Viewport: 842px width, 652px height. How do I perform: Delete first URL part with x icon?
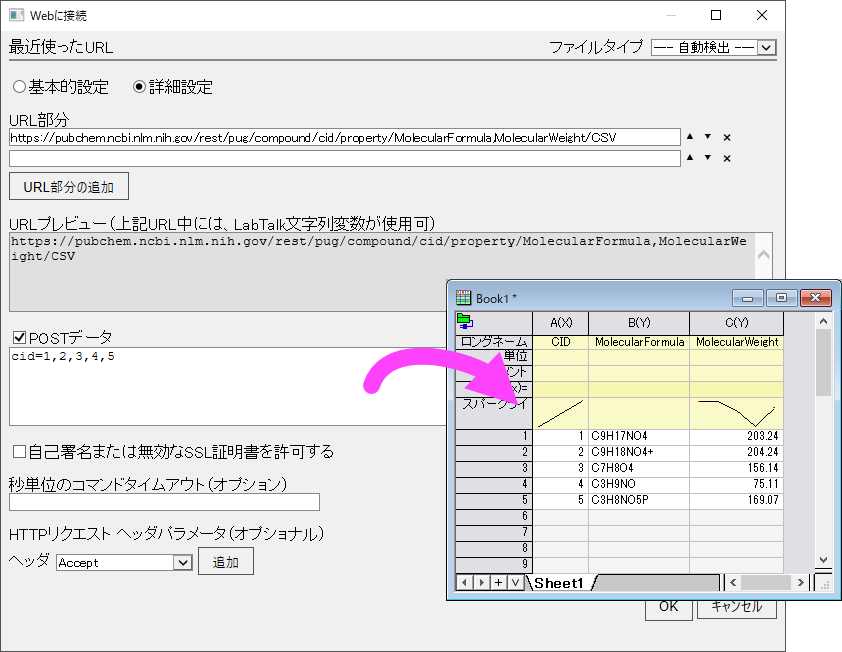click(727, 137)
